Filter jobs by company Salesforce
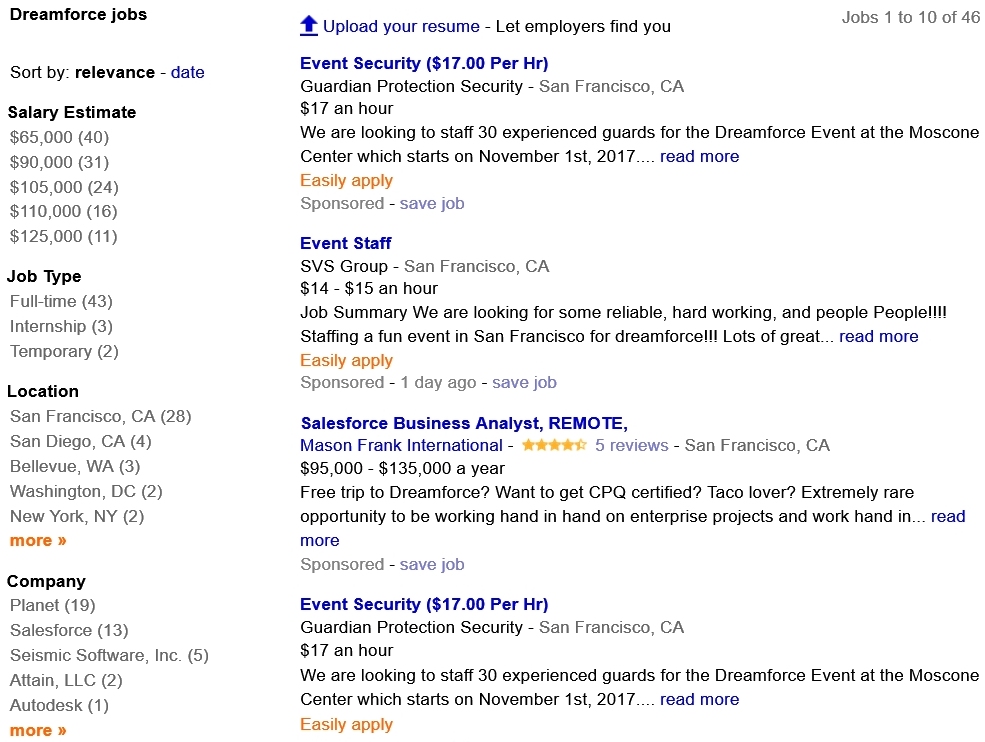Screen dimensions: 985x742 click(69, 630)
